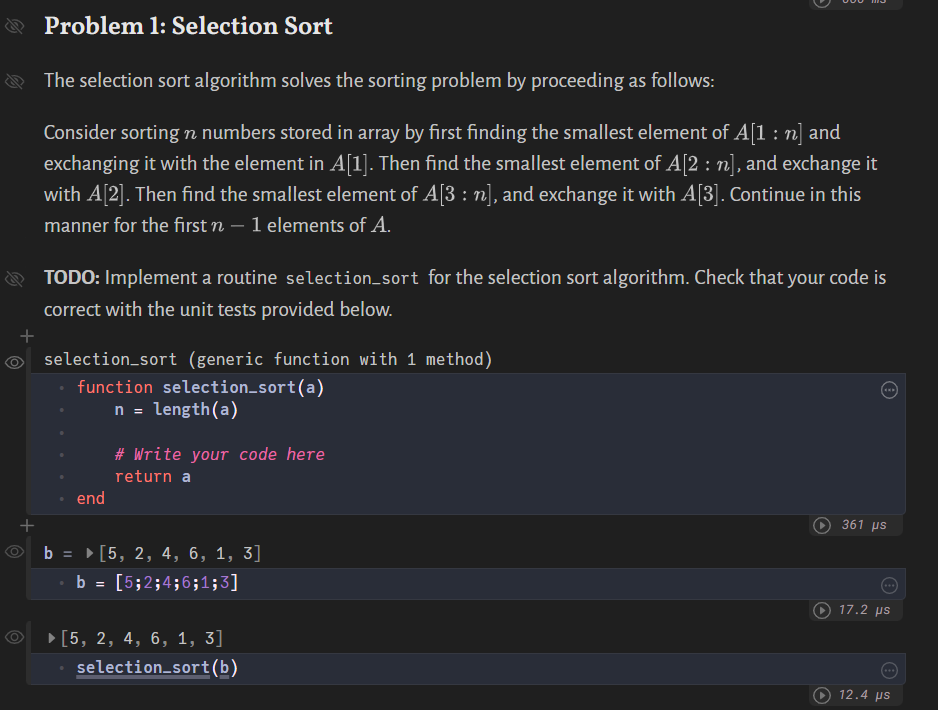Open actions menu for selection_sort(b) cell
This screenshot has height=710, width=938.
[888, 669]
